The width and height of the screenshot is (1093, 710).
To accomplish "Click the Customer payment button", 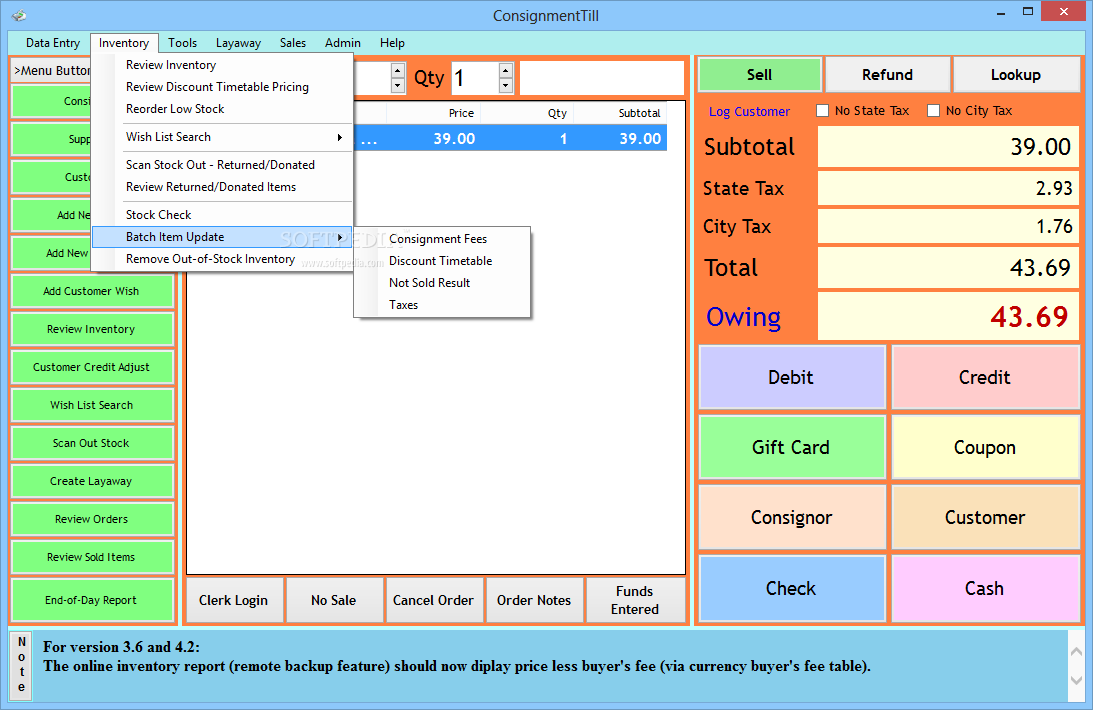I will pyautogui.click(x=985, y=518).
